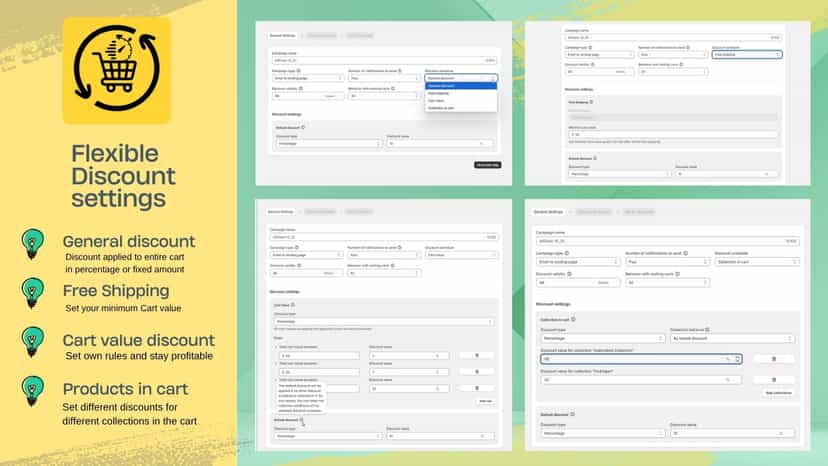Viewport: 828px width, 466px height.
Task: Click the info icon under the mouse cursor near the tooltip
Action: tap(302, 420)
